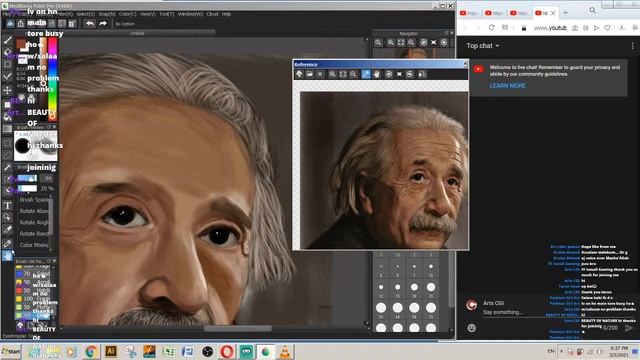The image size is (640, 360).
Task: Click the www.youtube address bar
Action: (x=550, y=28)
